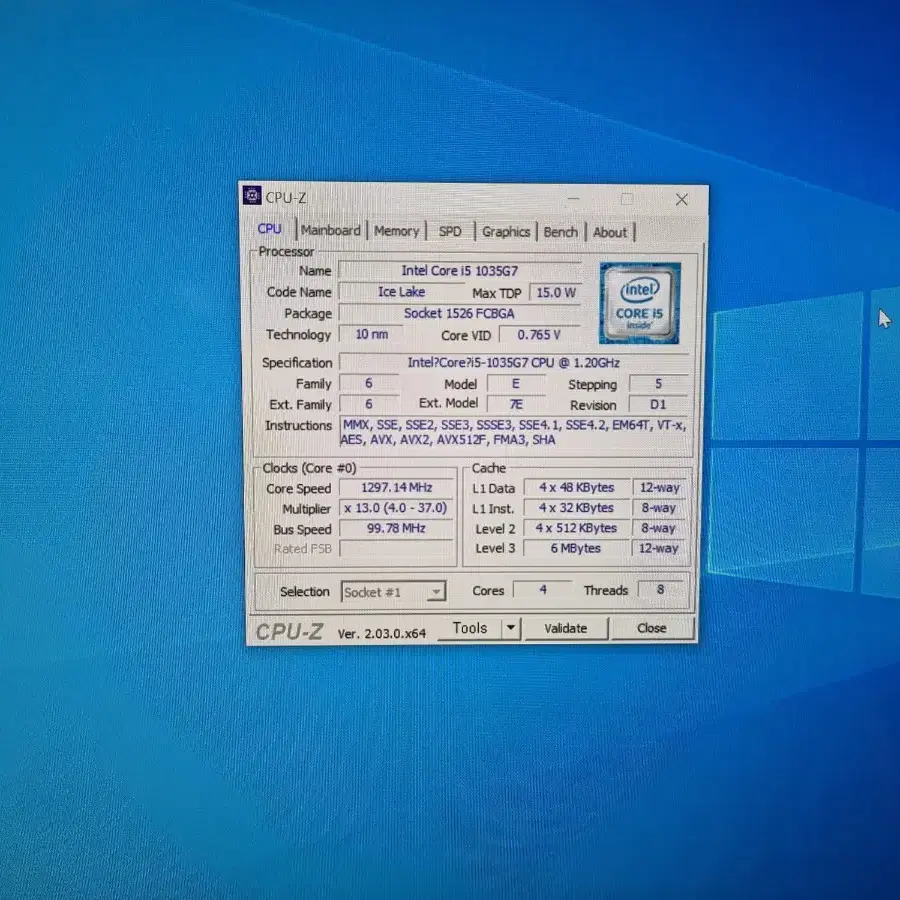900x900 pixels.
Task: Click the Bus Speed value 99.78 MHz
Action: click(x=396, y=528)
